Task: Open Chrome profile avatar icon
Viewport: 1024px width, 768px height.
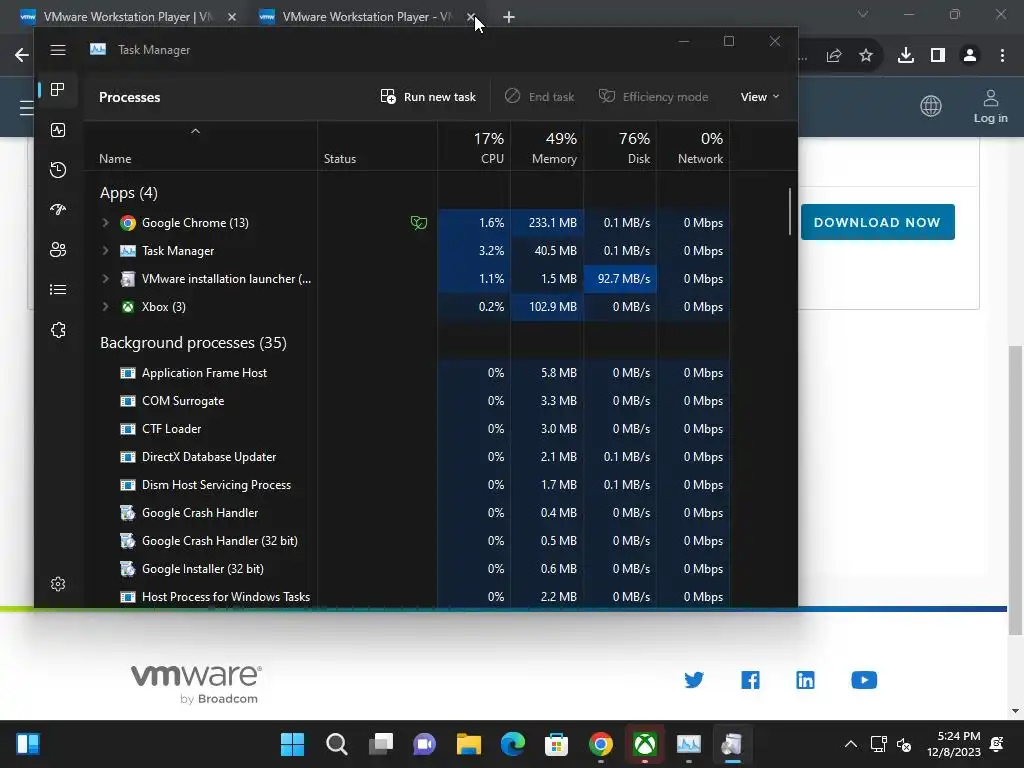Action: [x=970, y=56]
